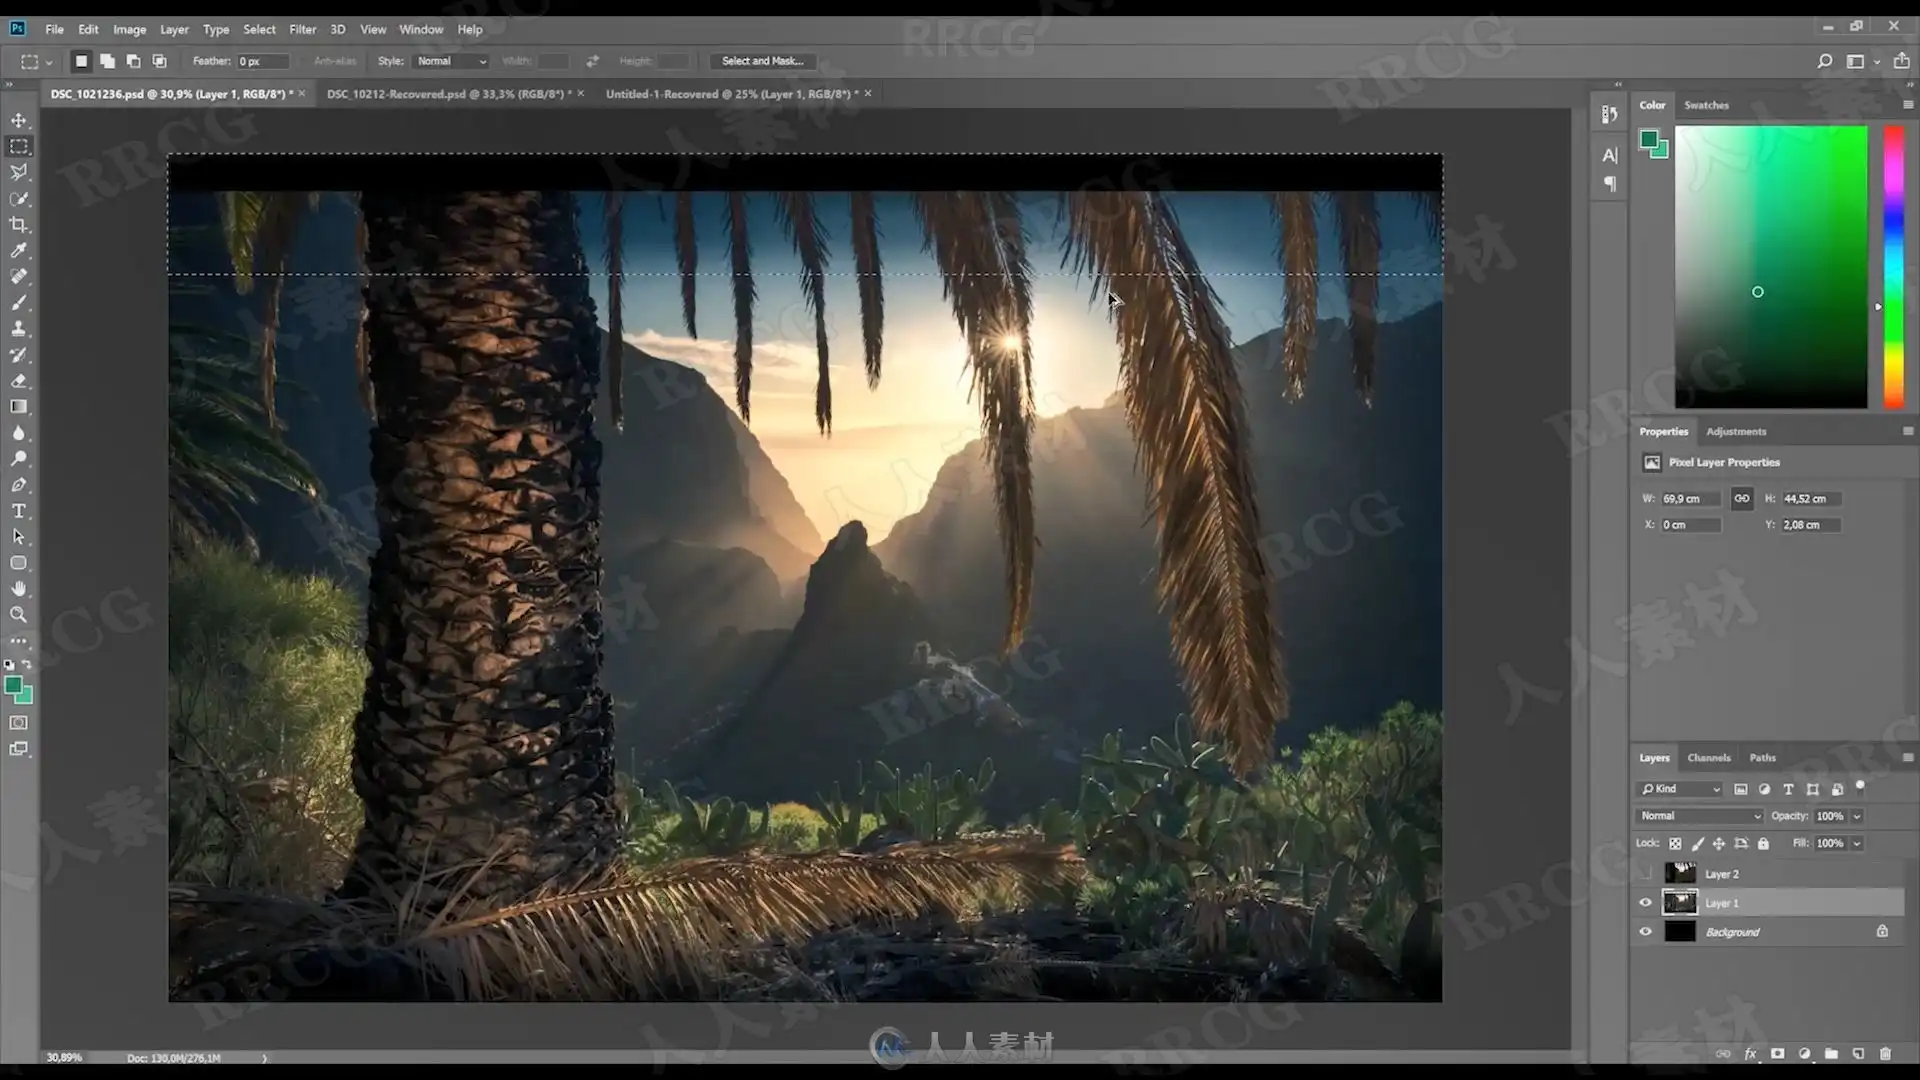Image resolution: width=1920 pixels, height=1080 pixels.
Task: Select the Move tool
Action: pyautogui.click(x=19, y=120)
